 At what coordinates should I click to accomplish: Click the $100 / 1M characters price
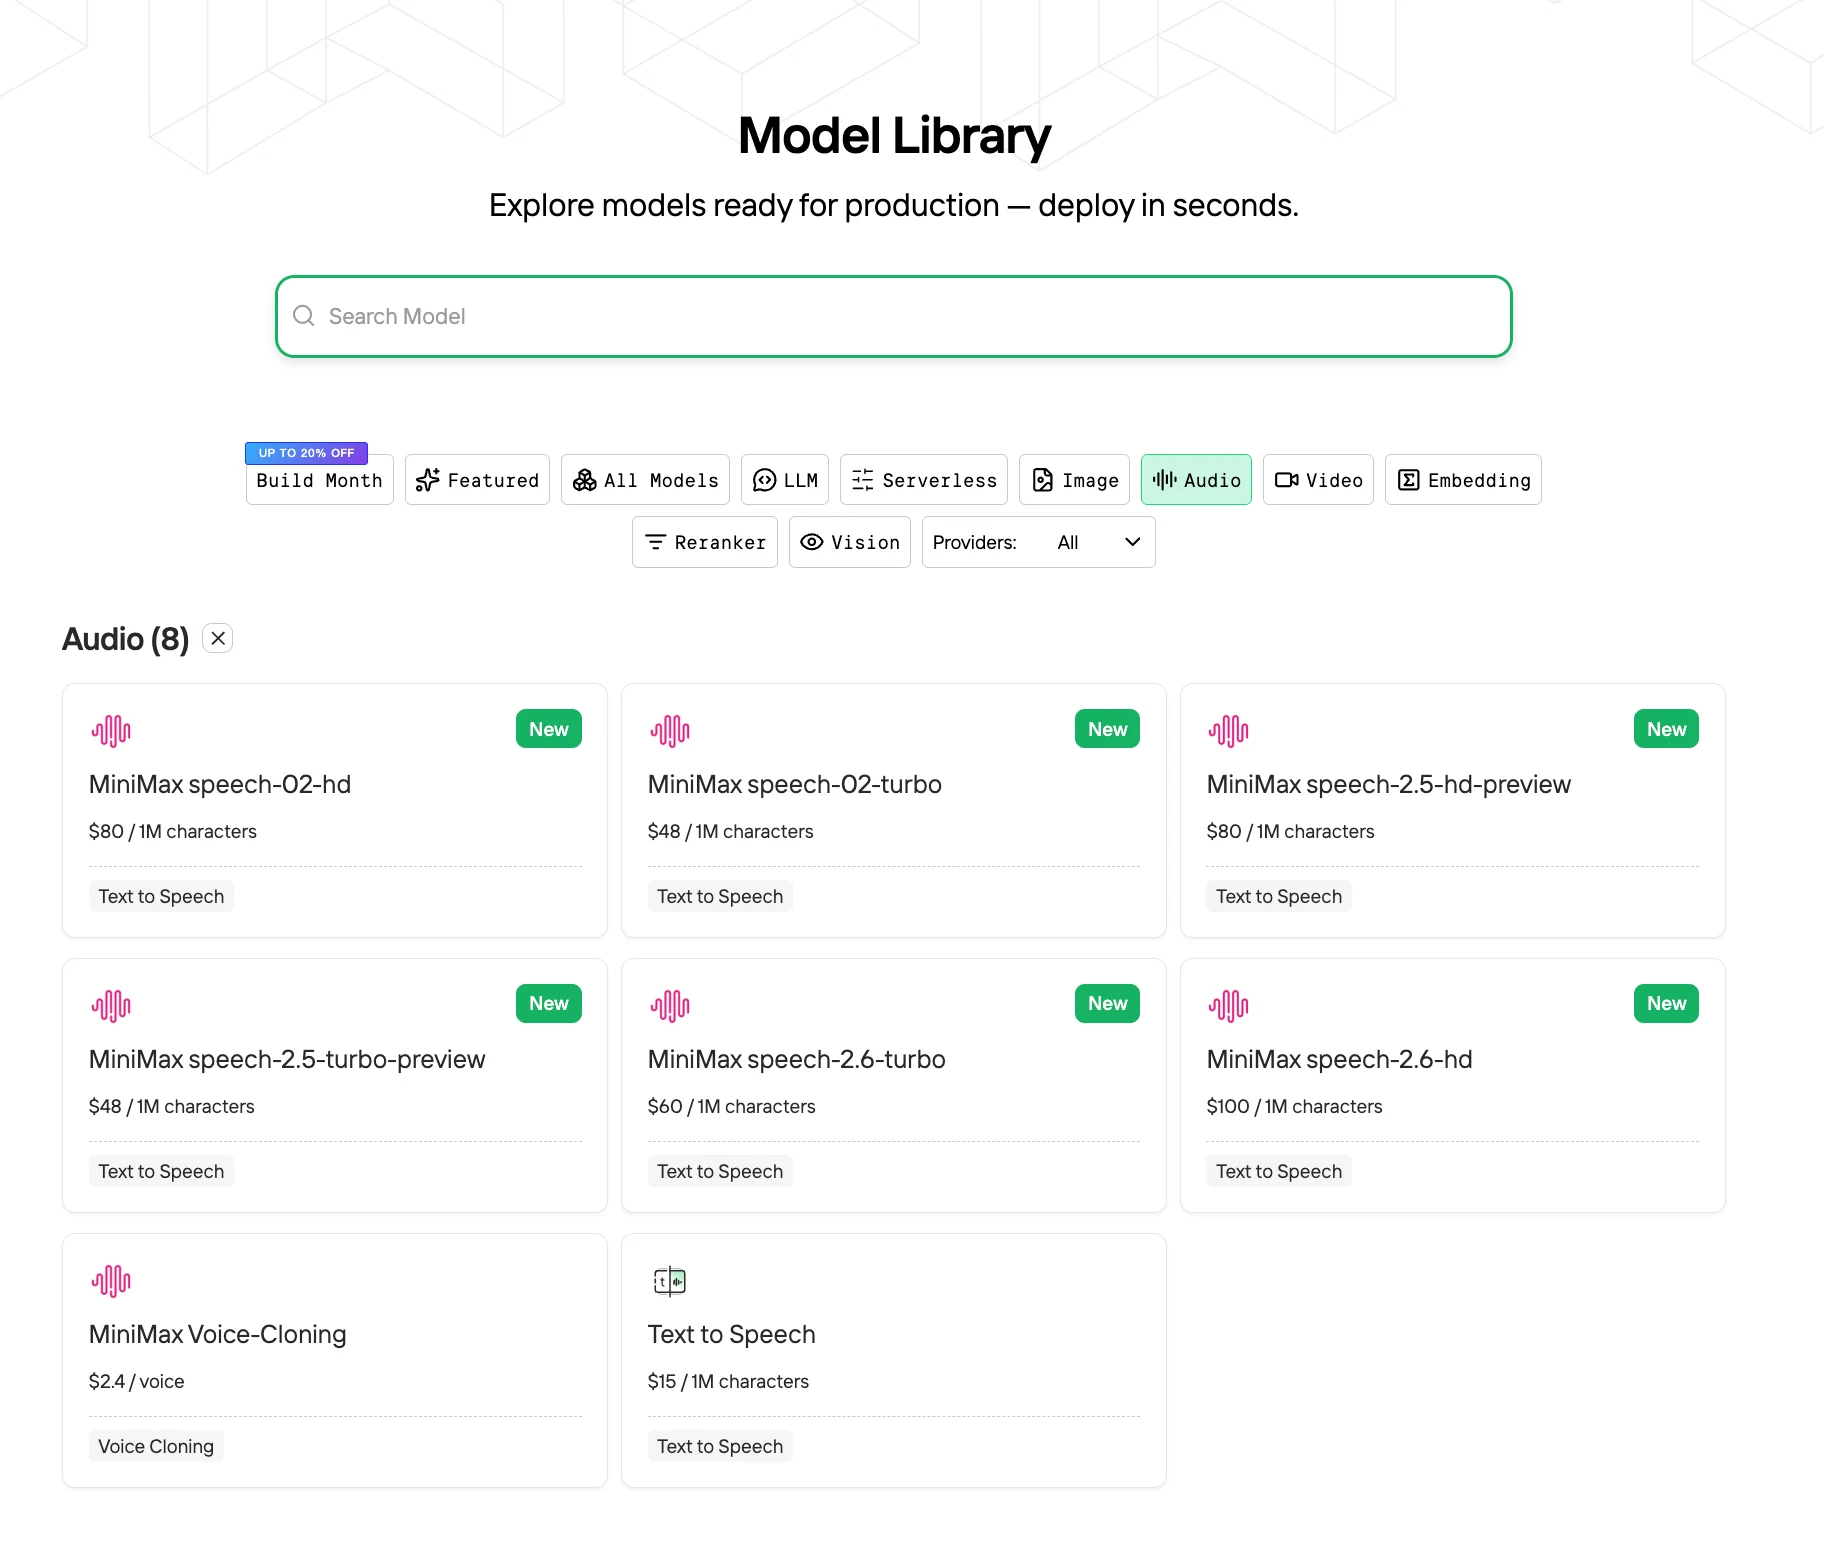tap(1294, 1106)
